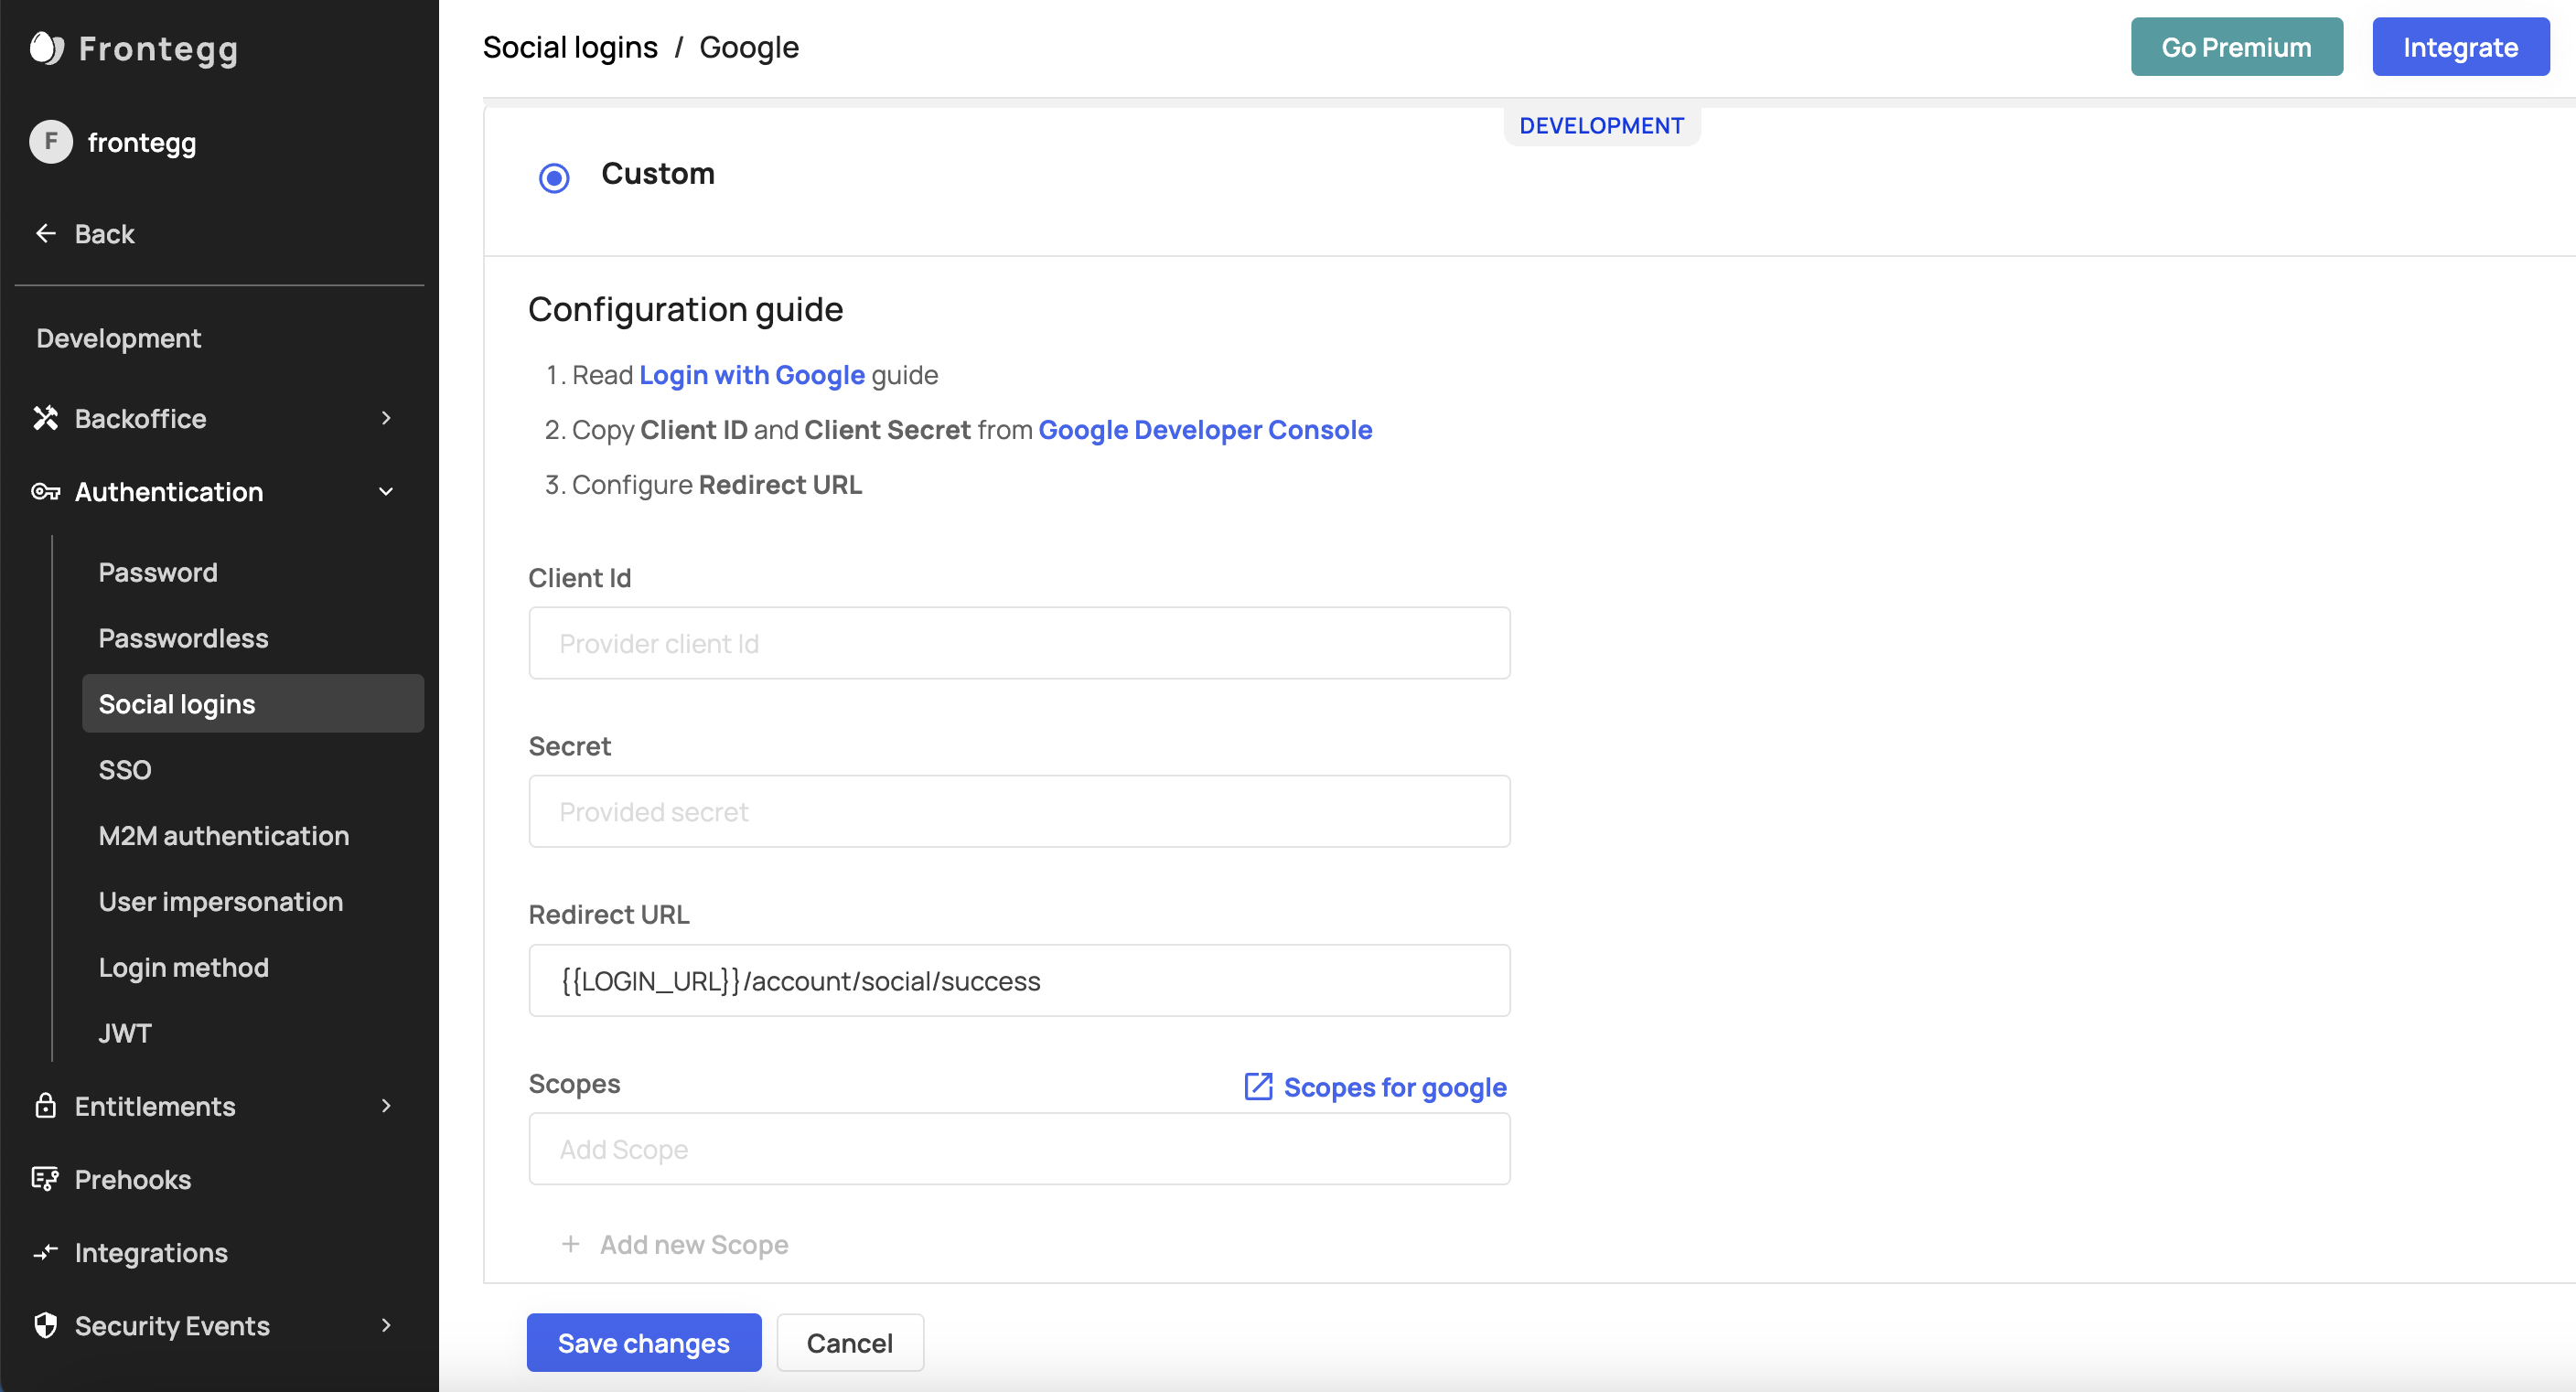Click the frontegg account avatar
This screenshot has width=2576, height=1392.
(x=50, y=142)
